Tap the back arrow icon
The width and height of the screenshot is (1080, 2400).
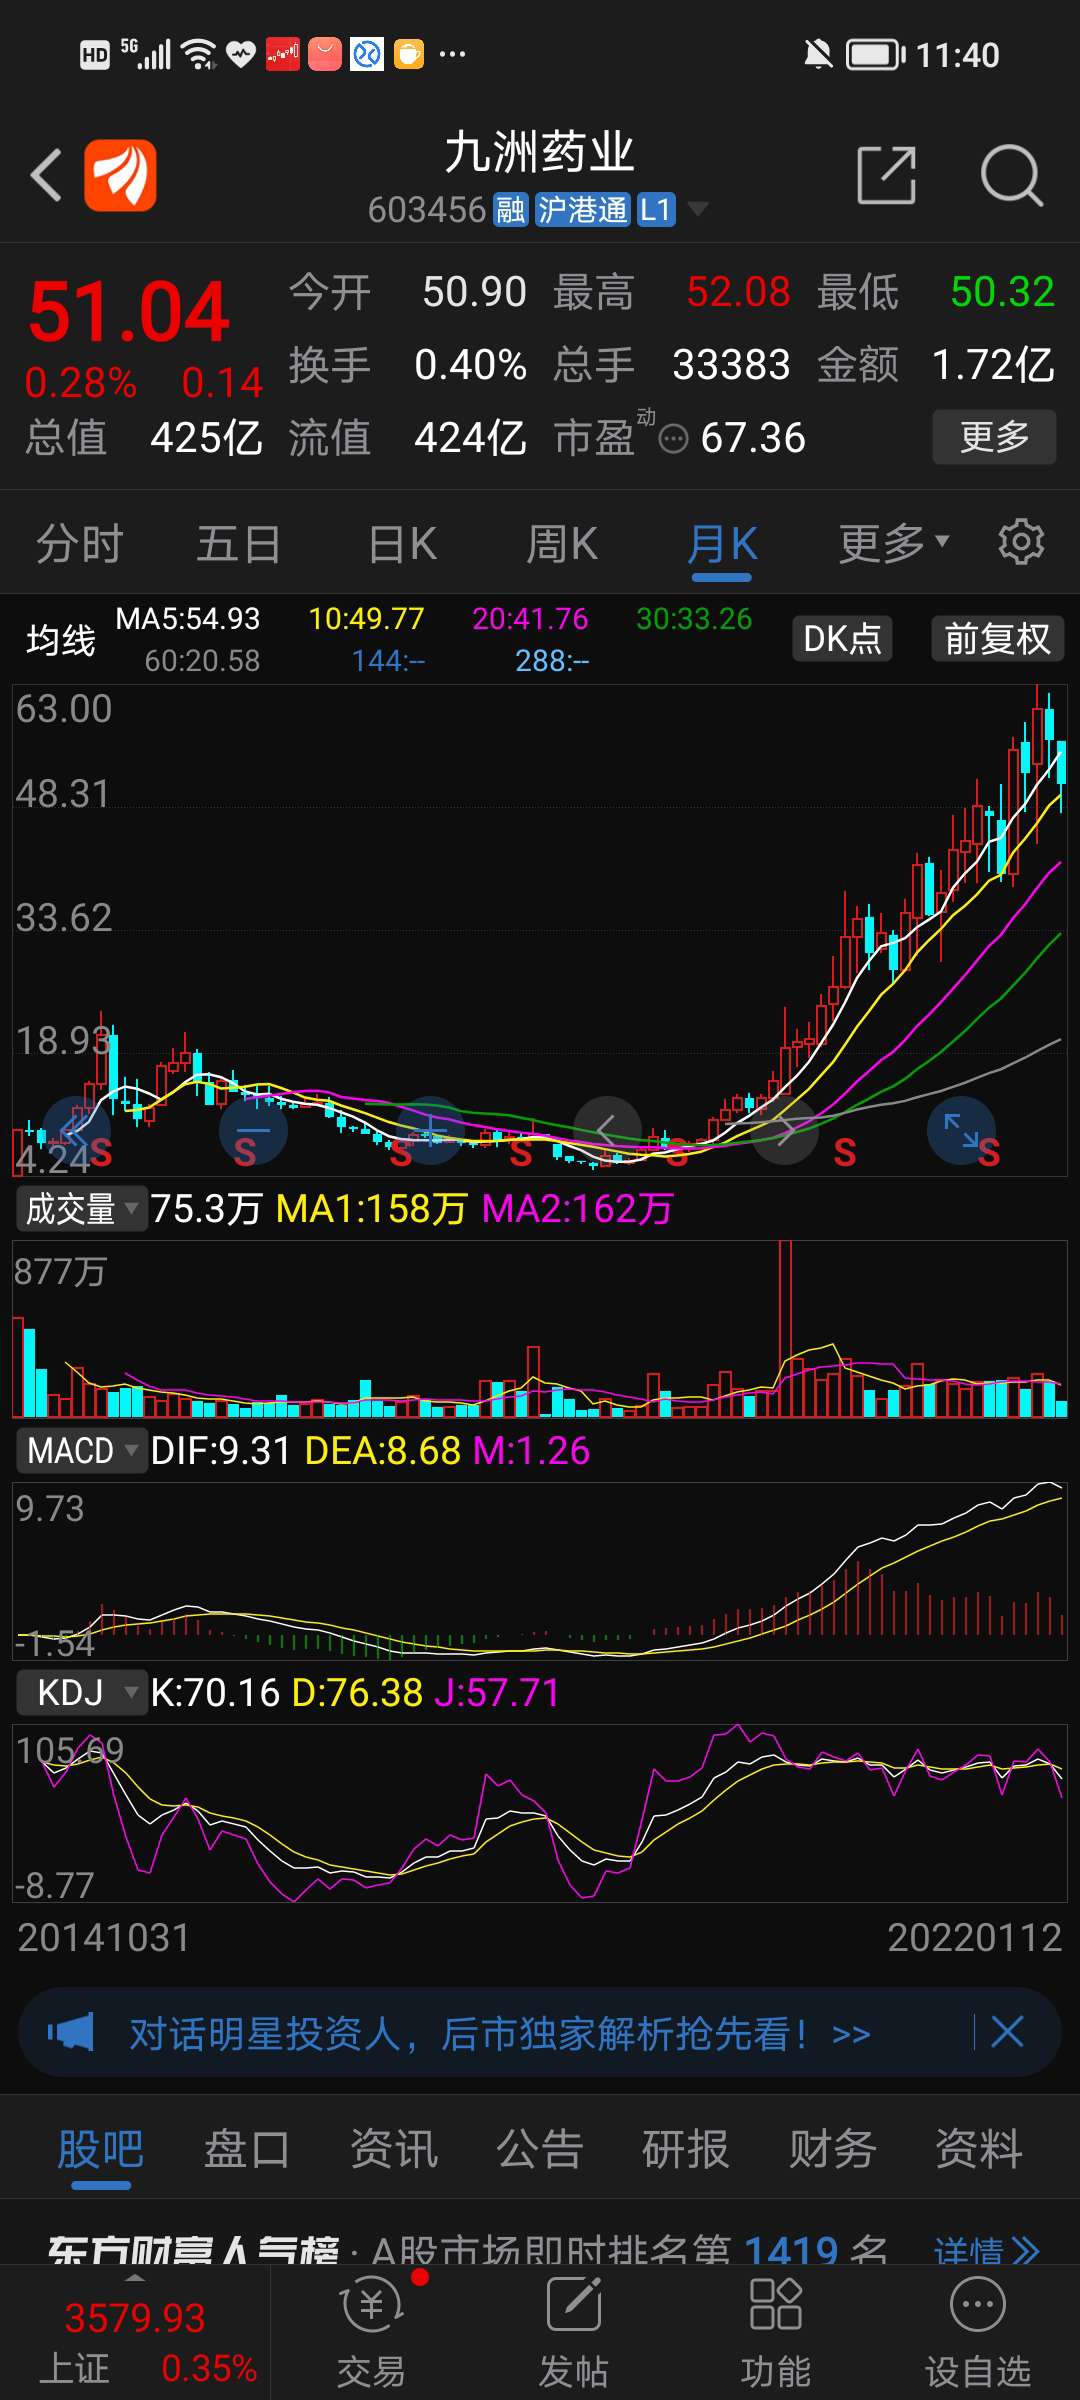click(x=47, y=176)
